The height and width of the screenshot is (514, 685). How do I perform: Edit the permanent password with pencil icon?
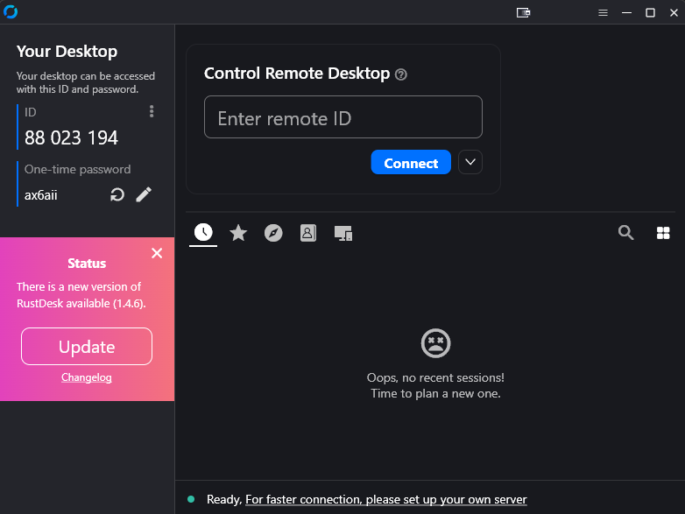(144, 195)
